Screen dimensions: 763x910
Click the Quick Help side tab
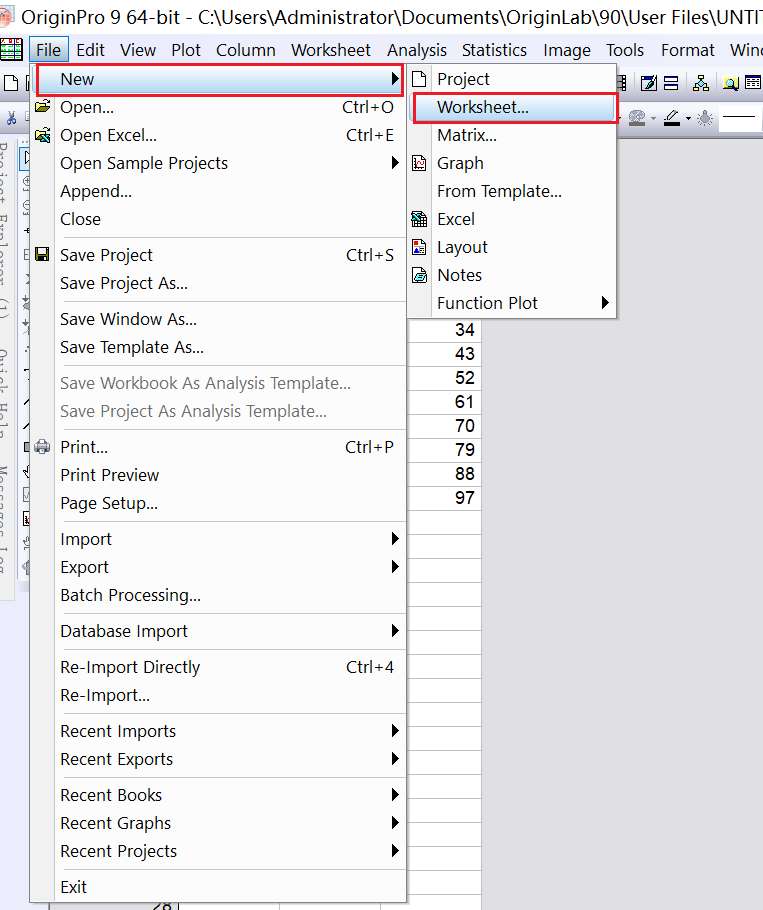5,395
